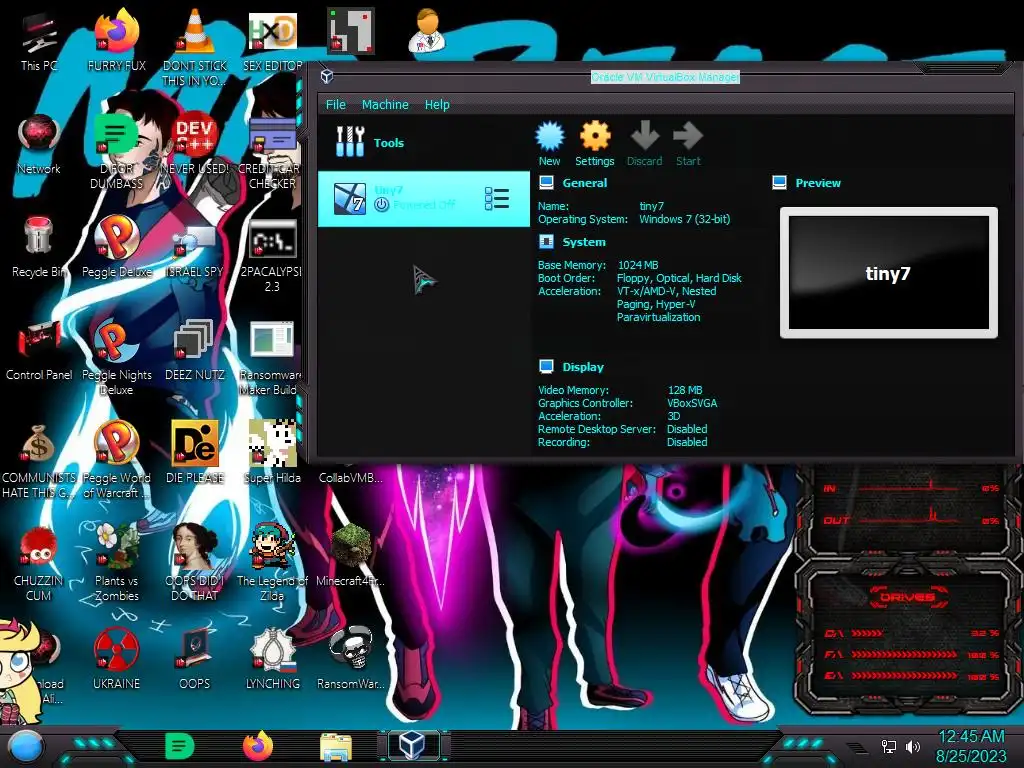This screenshot has width=1024, height=768.
Task: Select the Super Hilda desktop icon
Action: coord(272,452)
